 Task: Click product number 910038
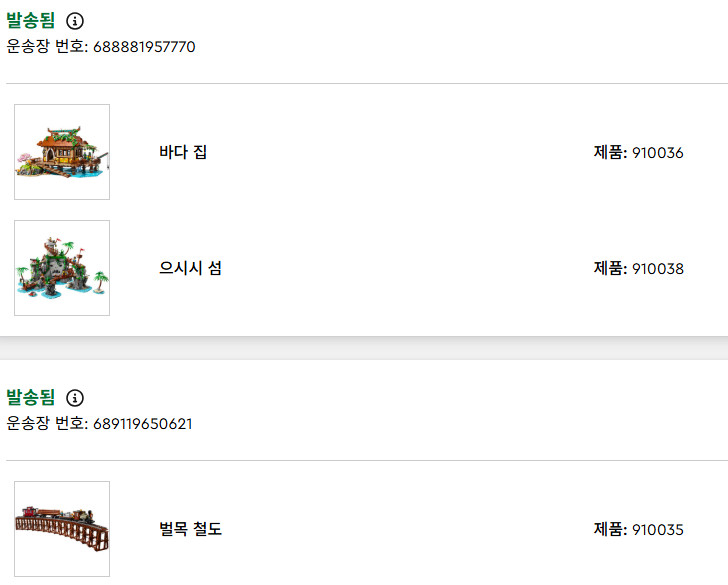pyautogui.click(x=658, y=269)
